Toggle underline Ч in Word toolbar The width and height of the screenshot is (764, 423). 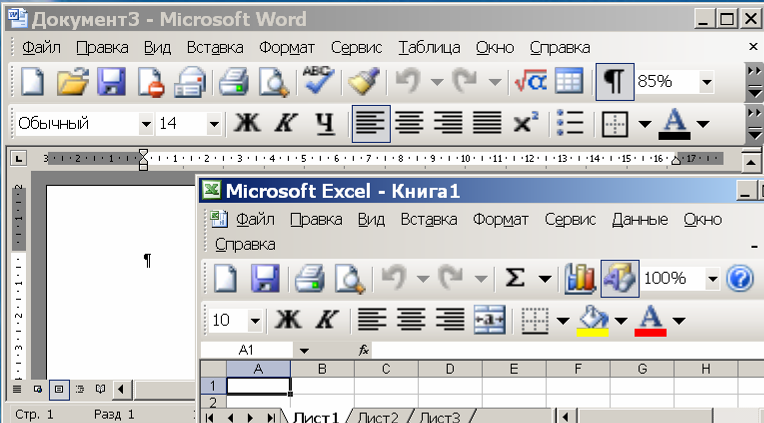click(325, 123)
